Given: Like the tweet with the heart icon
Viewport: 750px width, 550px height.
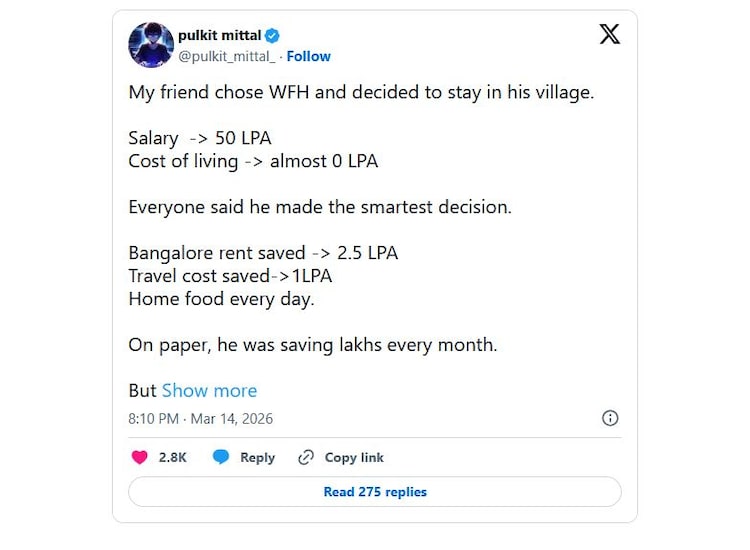Looking at the screenshot, I should (x=140, y=457).
